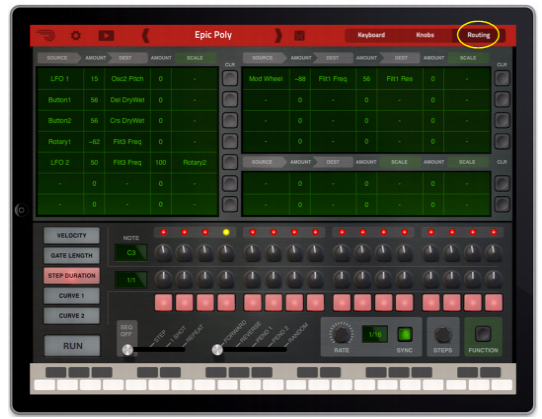Select the CURVE 1 mode
The height and width of the screenshot is (419, 542).
coord(72,296)
